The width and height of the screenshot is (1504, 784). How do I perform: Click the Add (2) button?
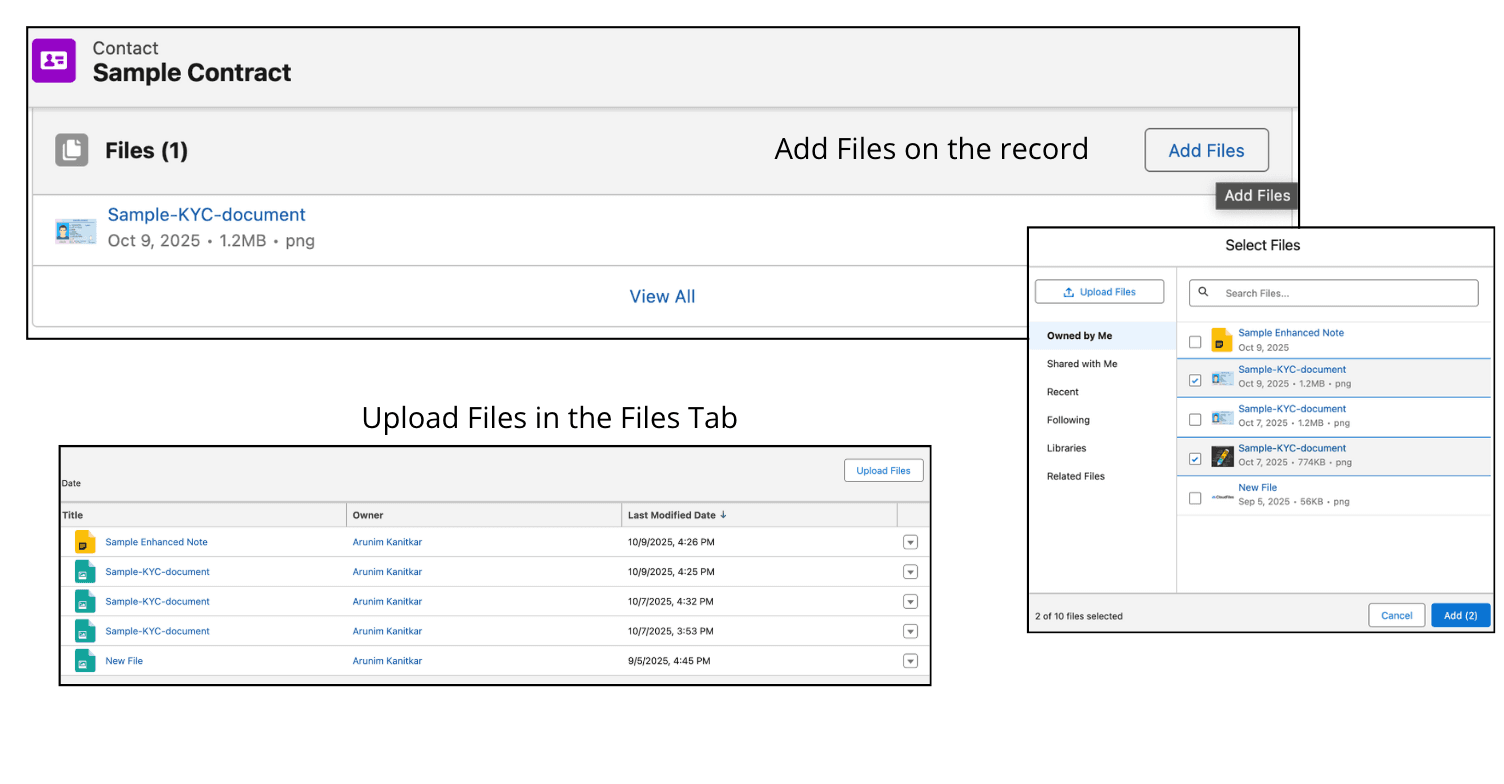[x=1460, y=615]
